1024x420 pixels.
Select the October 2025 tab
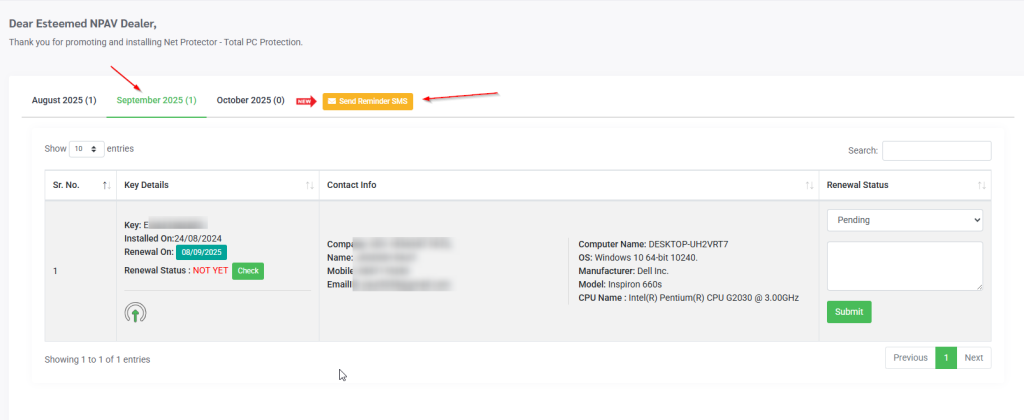(x=250, y=101)
